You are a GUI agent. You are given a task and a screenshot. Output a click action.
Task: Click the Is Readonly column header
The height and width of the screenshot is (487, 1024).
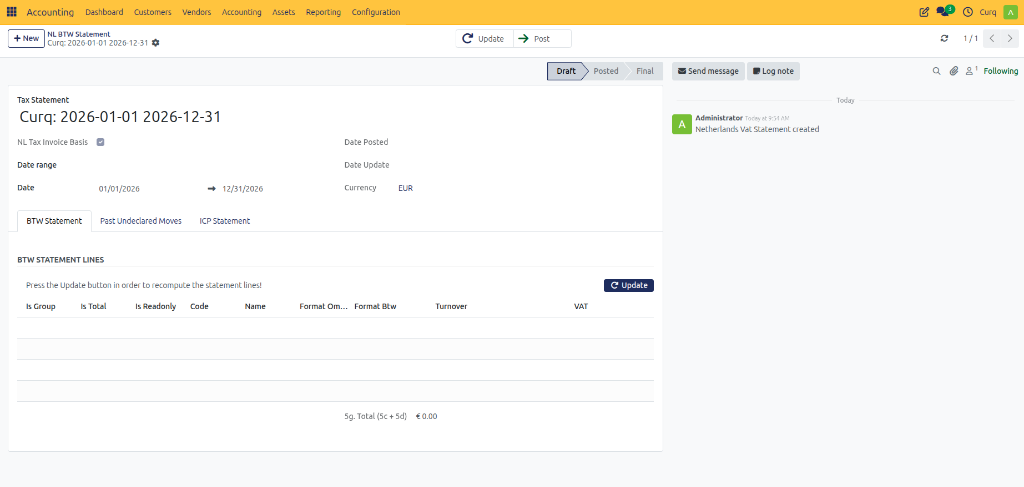155,306
